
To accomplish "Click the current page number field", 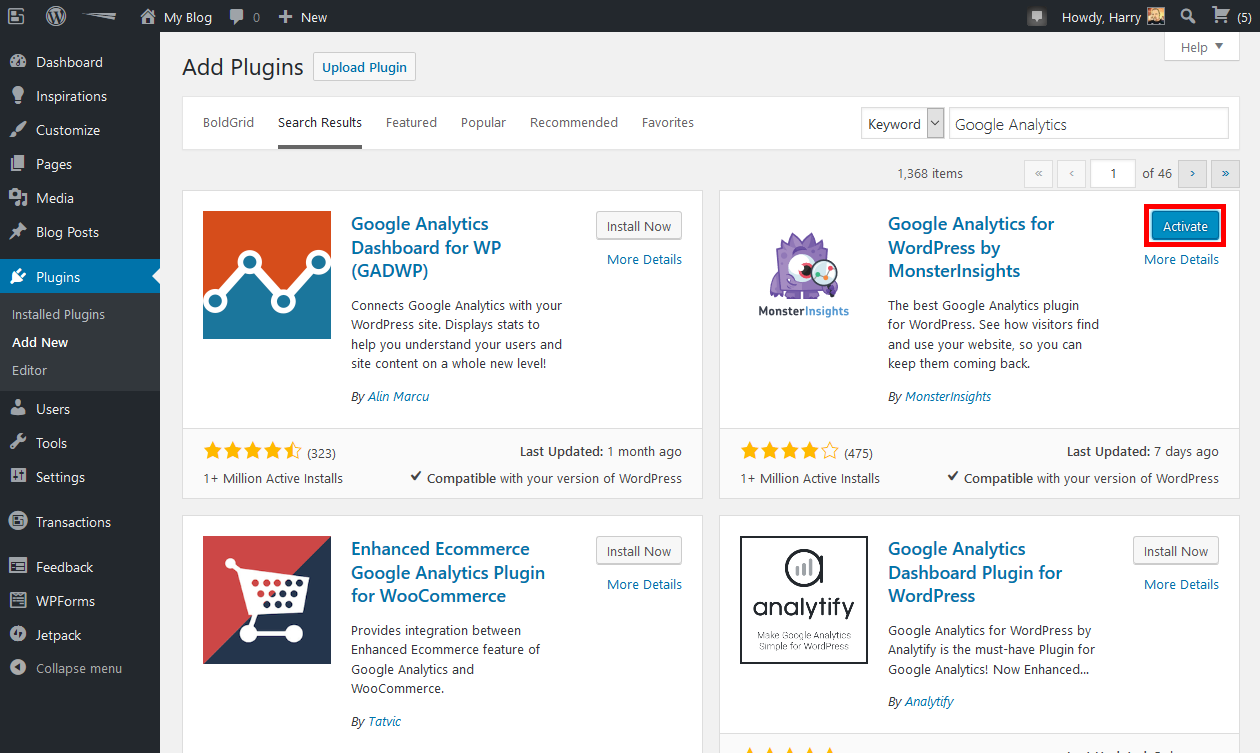I will pyautogui.click(x=1113, y=173).
